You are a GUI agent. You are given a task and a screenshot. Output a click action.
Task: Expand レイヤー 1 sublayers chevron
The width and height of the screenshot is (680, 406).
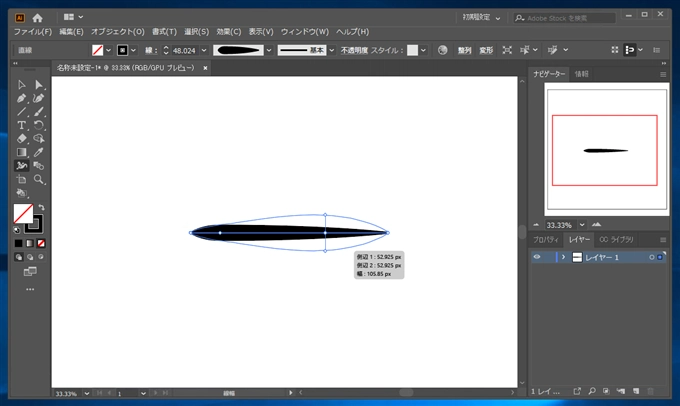pyautogui.click(x=563, y=257)
